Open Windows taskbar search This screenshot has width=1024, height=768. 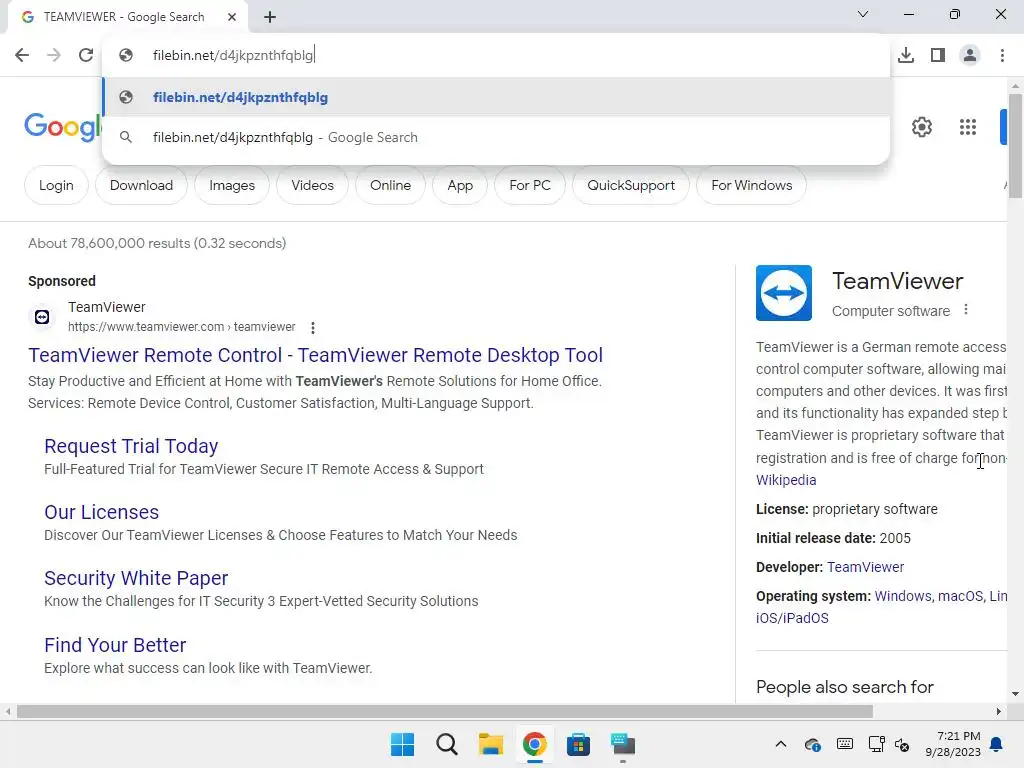pos(447,744)
